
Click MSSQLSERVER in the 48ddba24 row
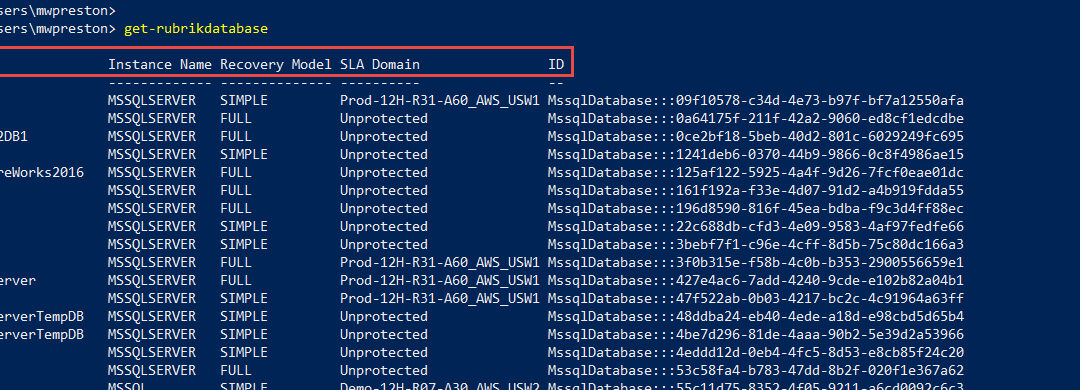click(152, 316)
